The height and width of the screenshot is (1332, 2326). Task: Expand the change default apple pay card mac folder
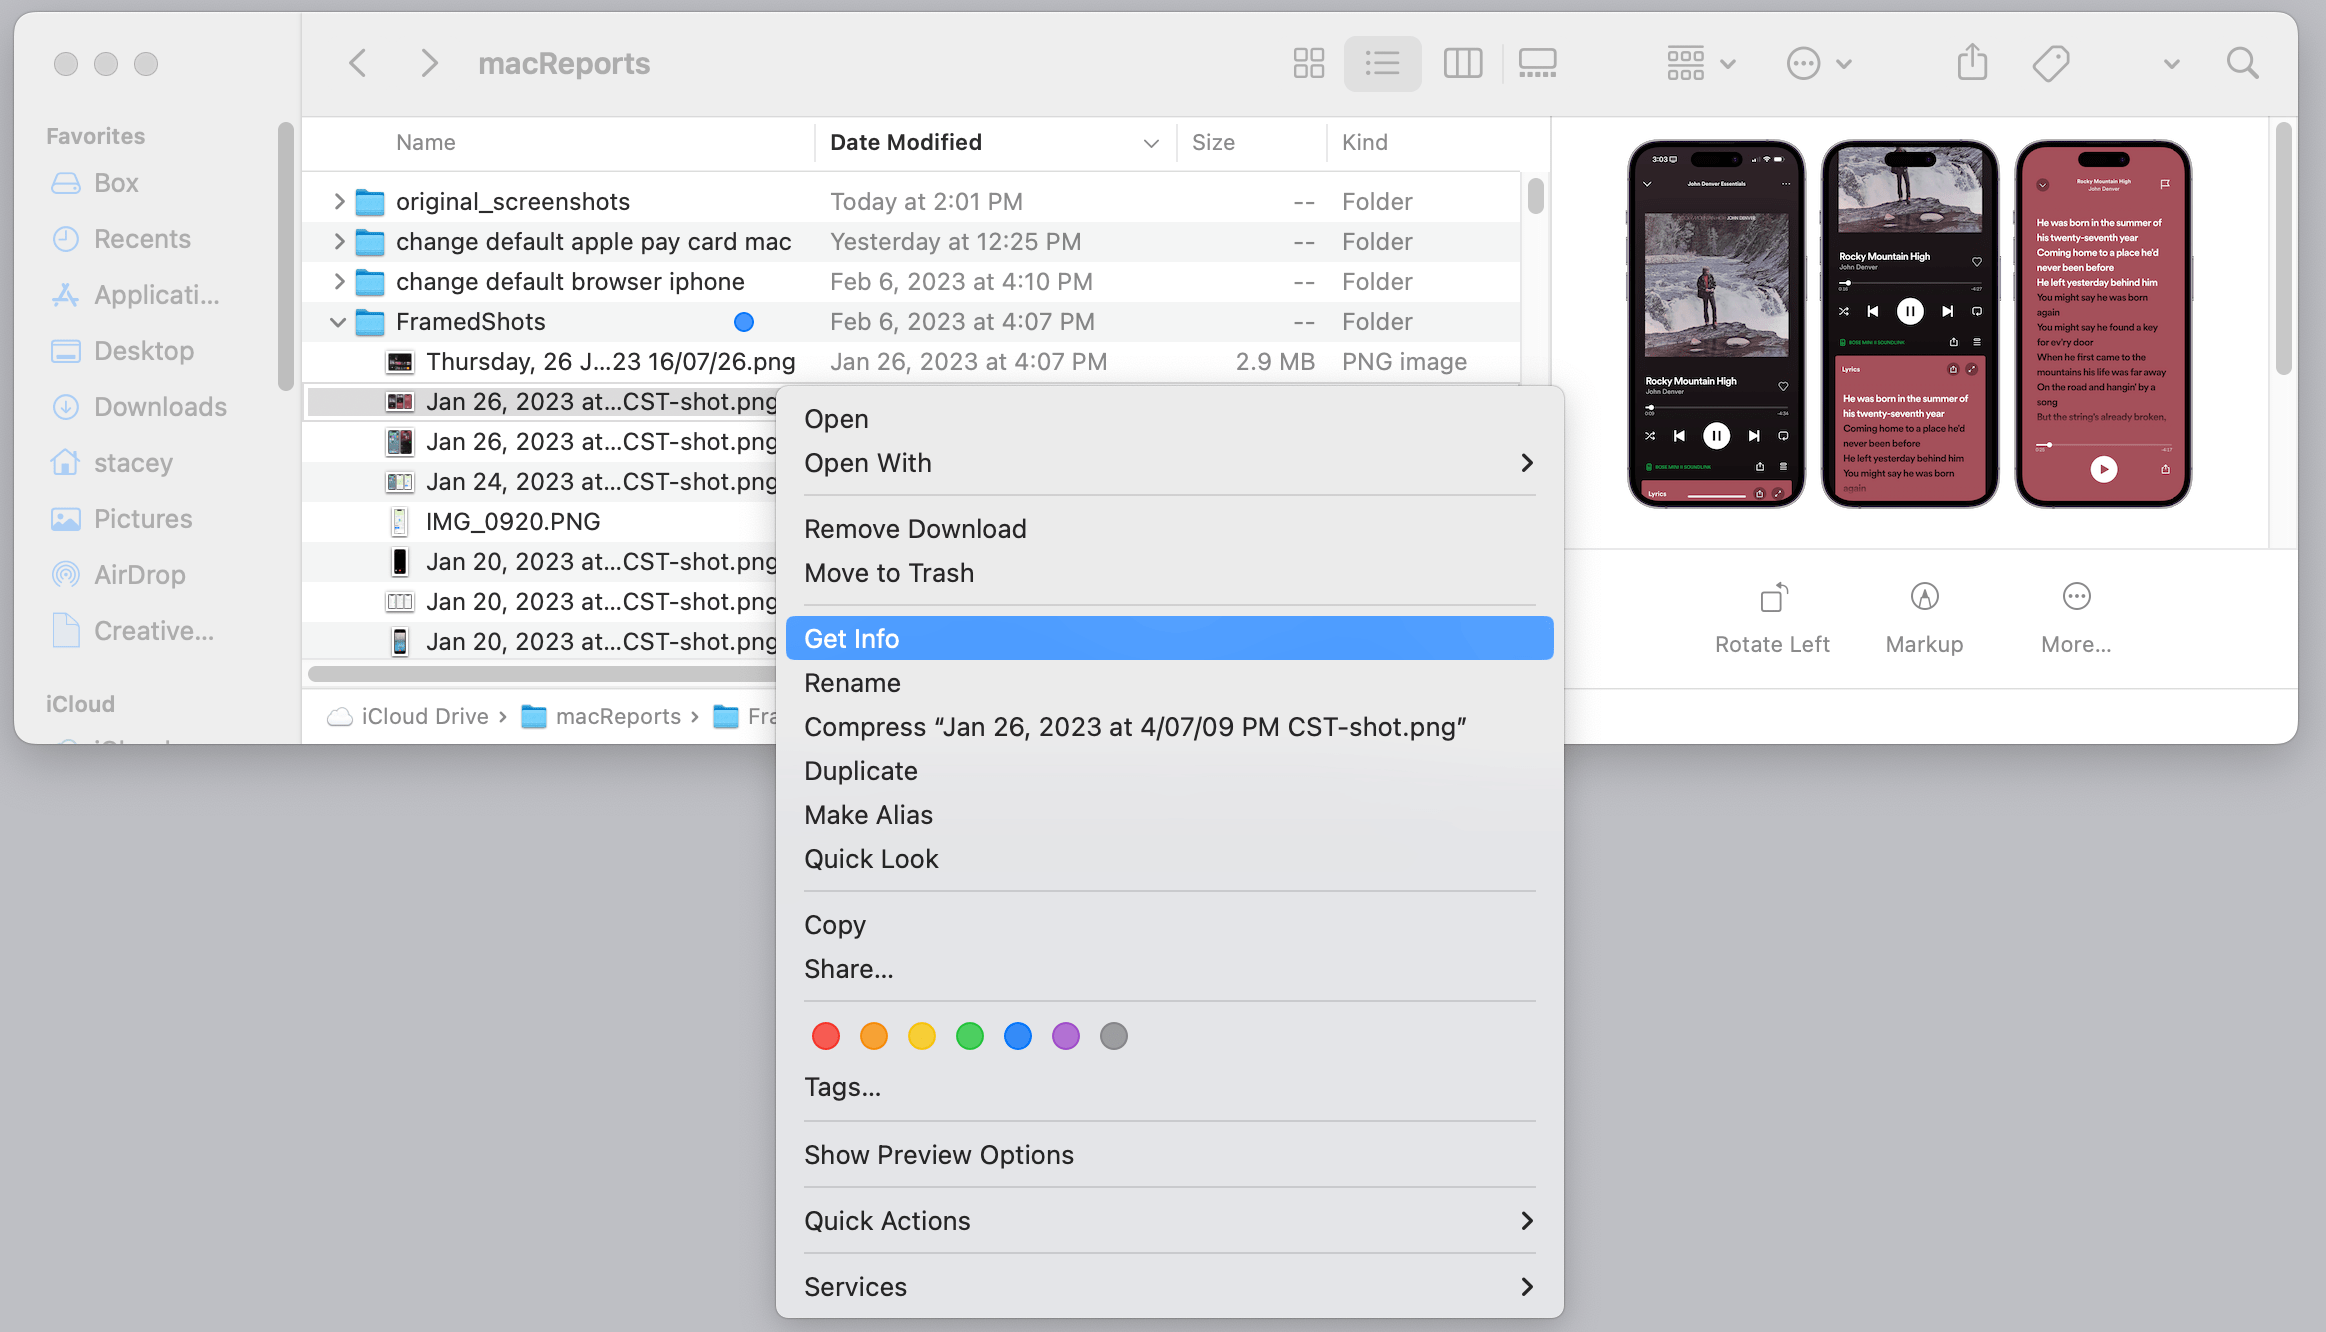pos(339,242)
